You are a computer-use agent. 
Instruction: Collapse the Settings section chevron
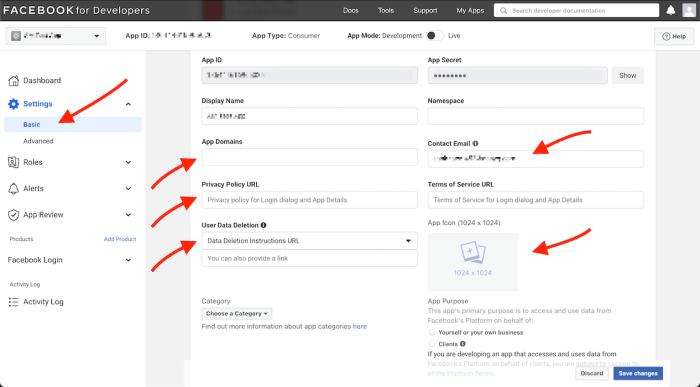click(x=128, y=104)
